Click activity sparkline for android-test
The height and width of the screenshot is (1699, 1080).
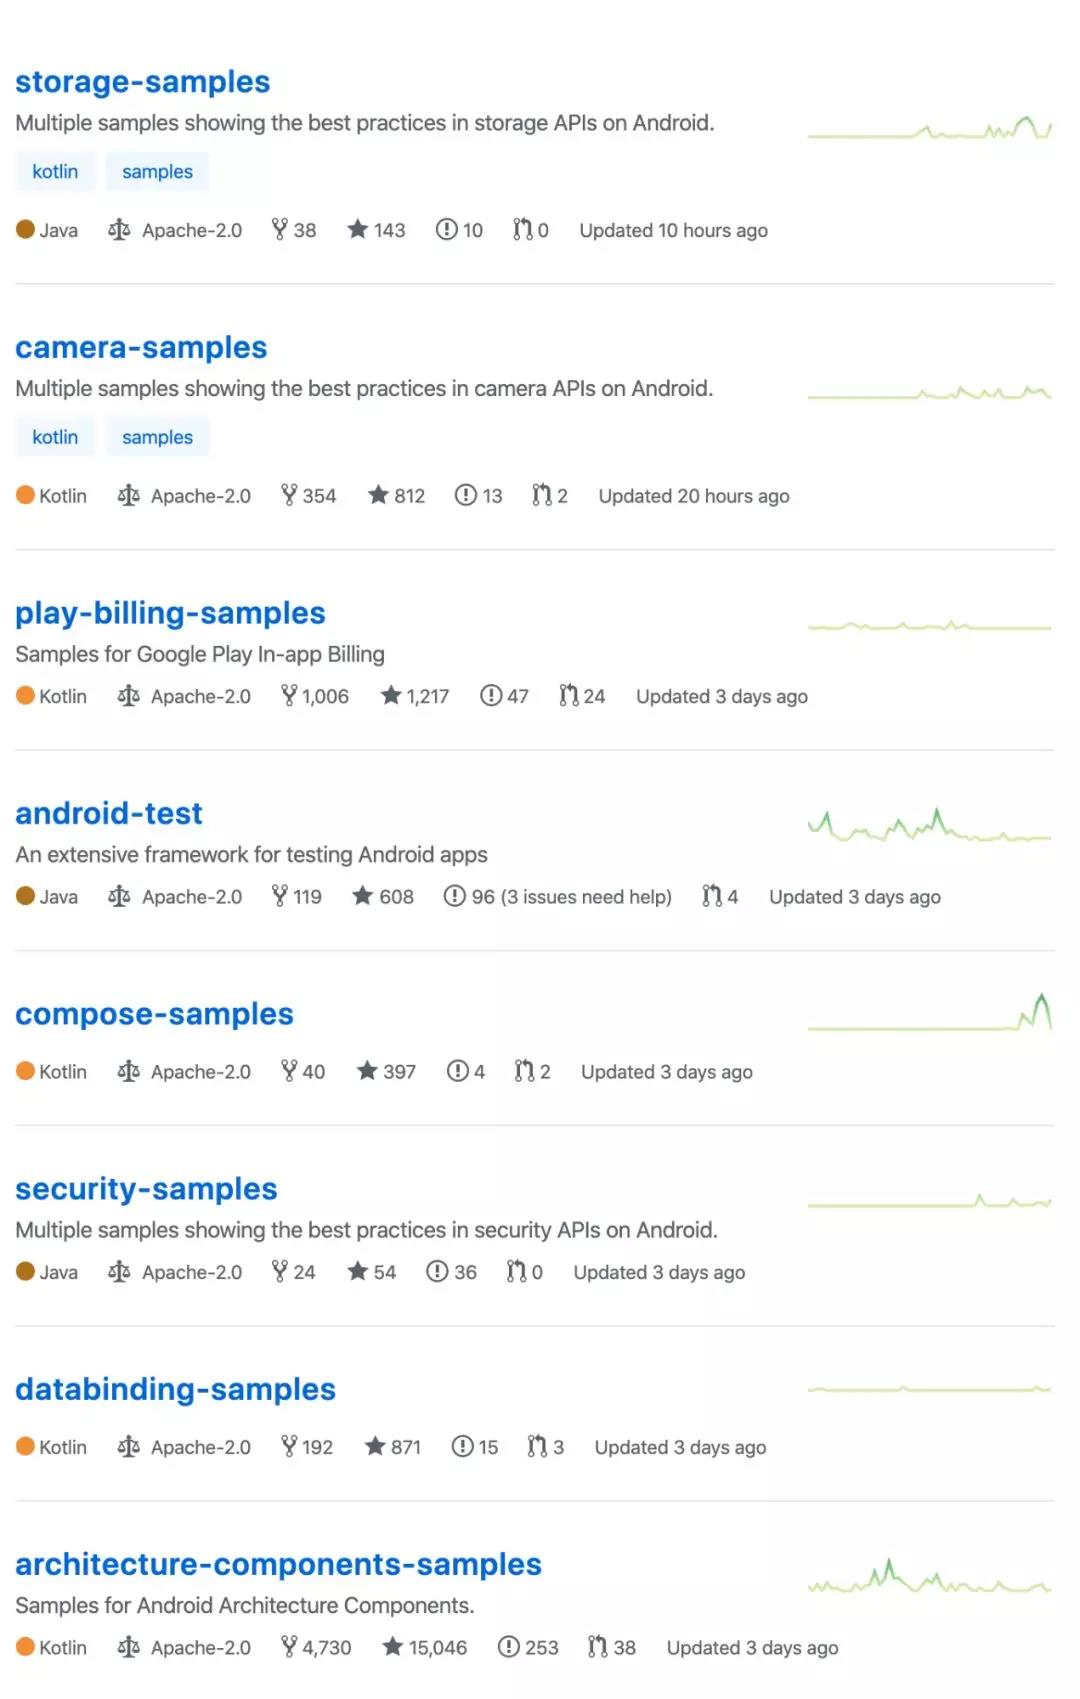pos(929,827)
